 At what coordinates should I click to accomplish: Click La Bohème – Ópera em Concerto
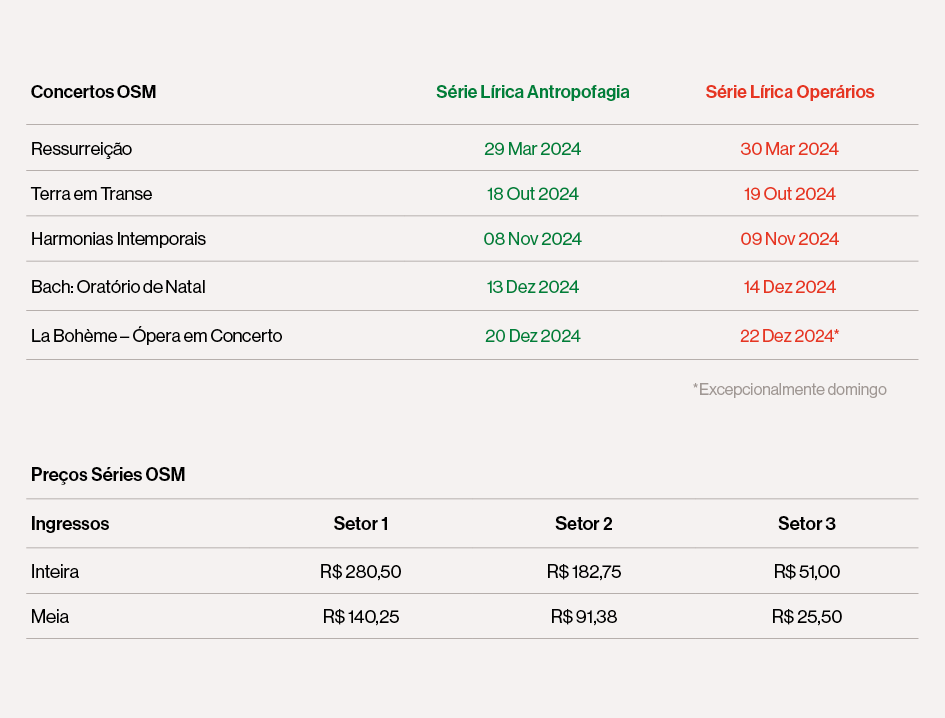(157, 335)
